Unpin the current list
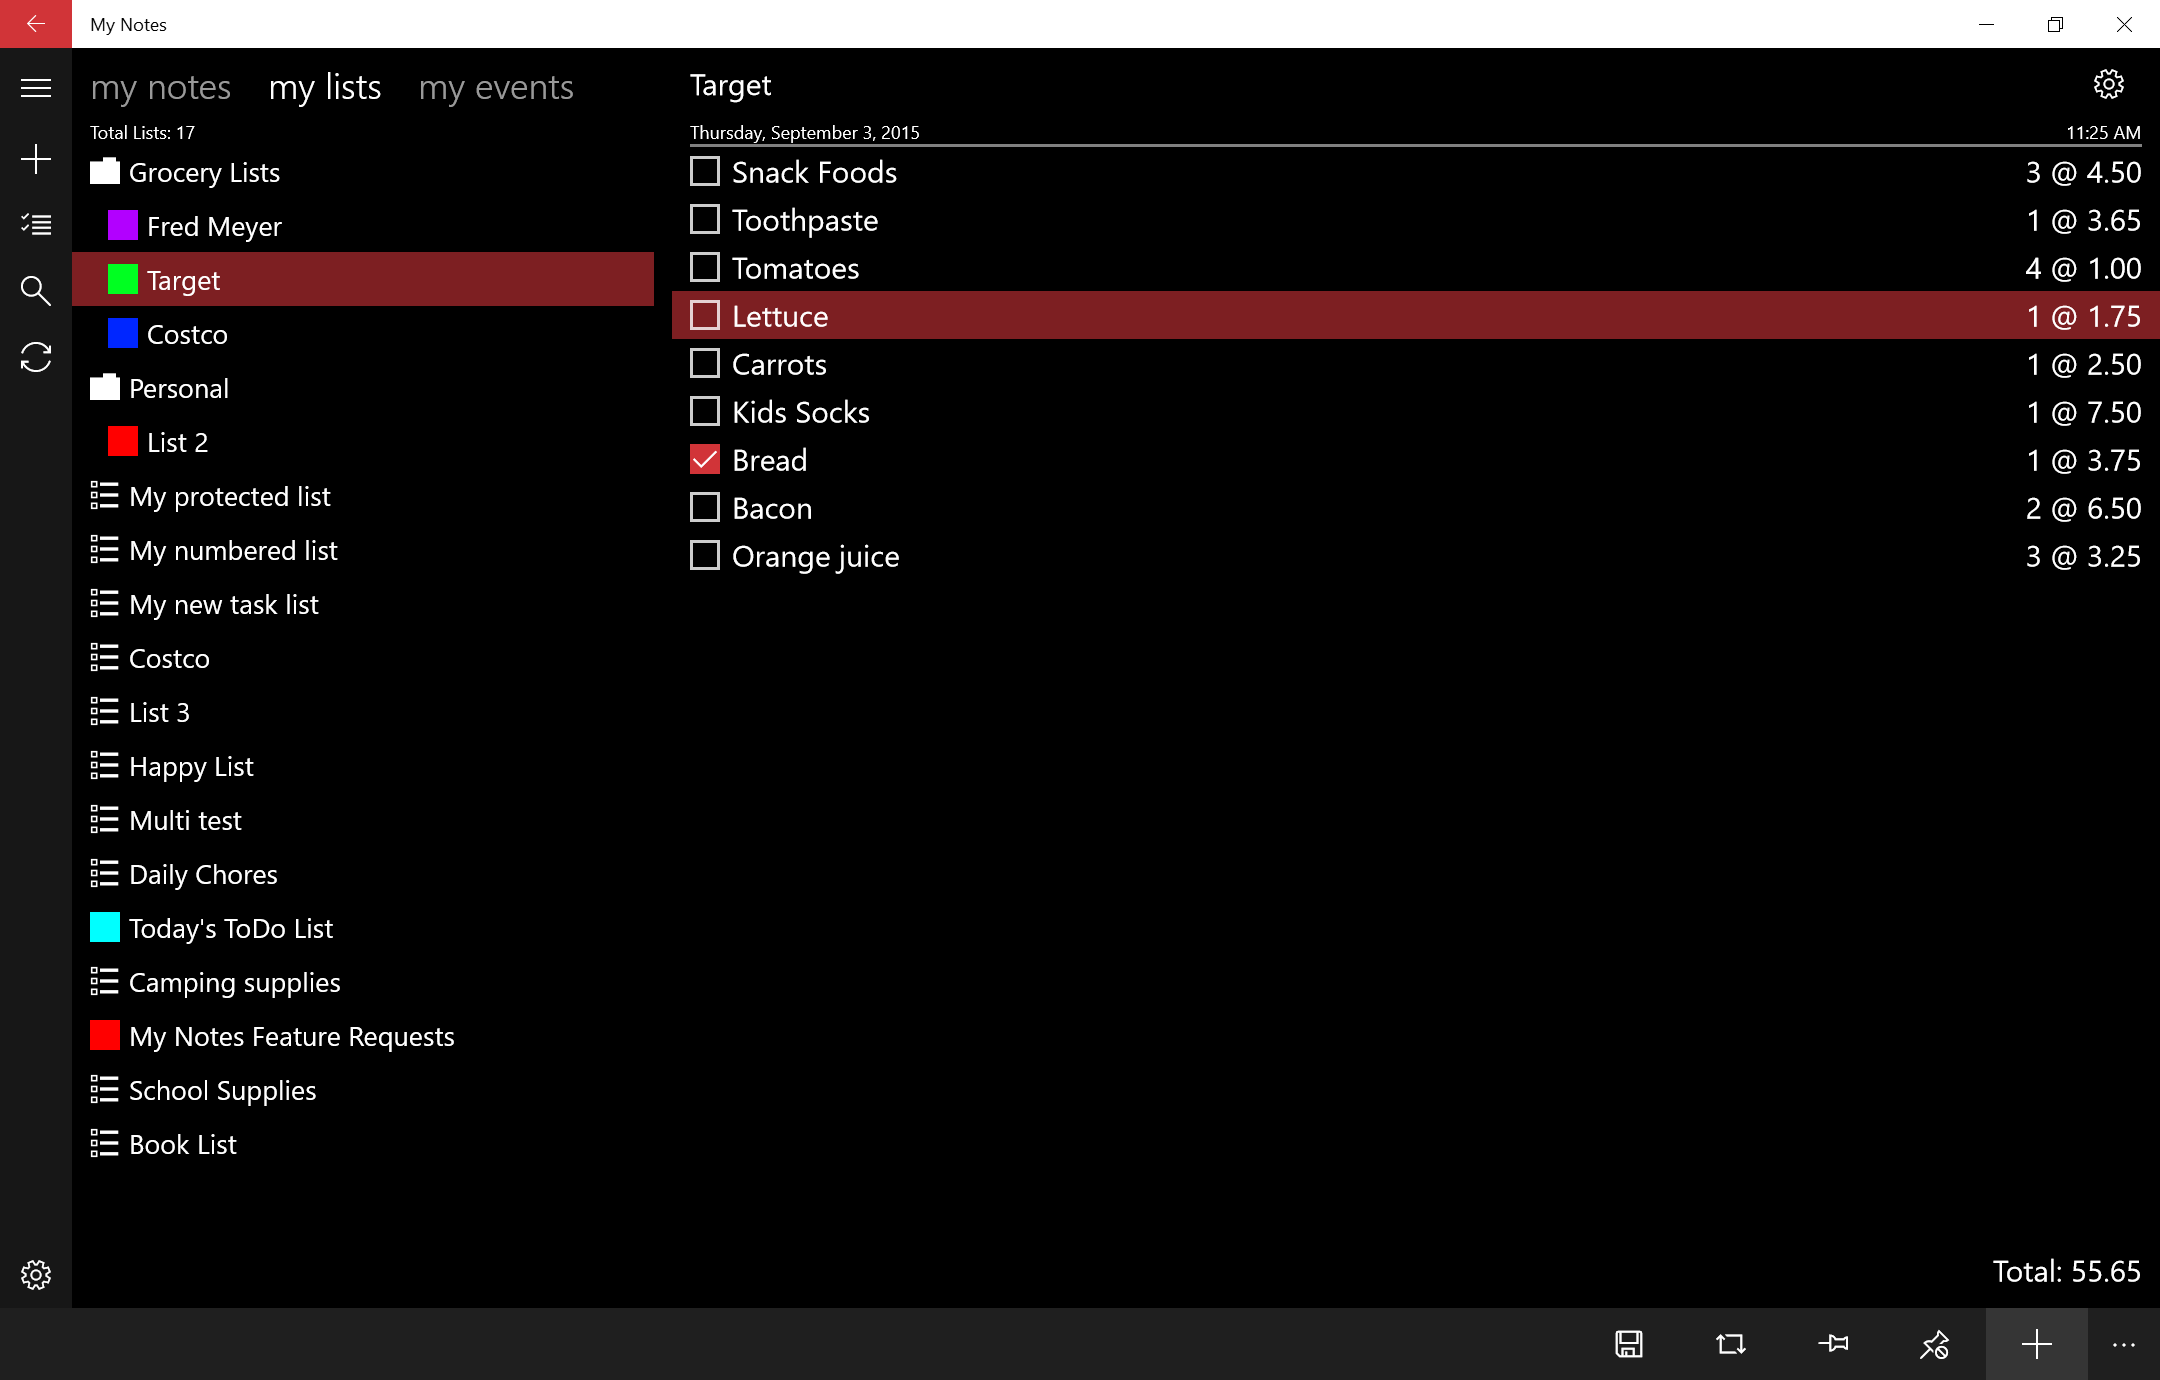 1936,1344
